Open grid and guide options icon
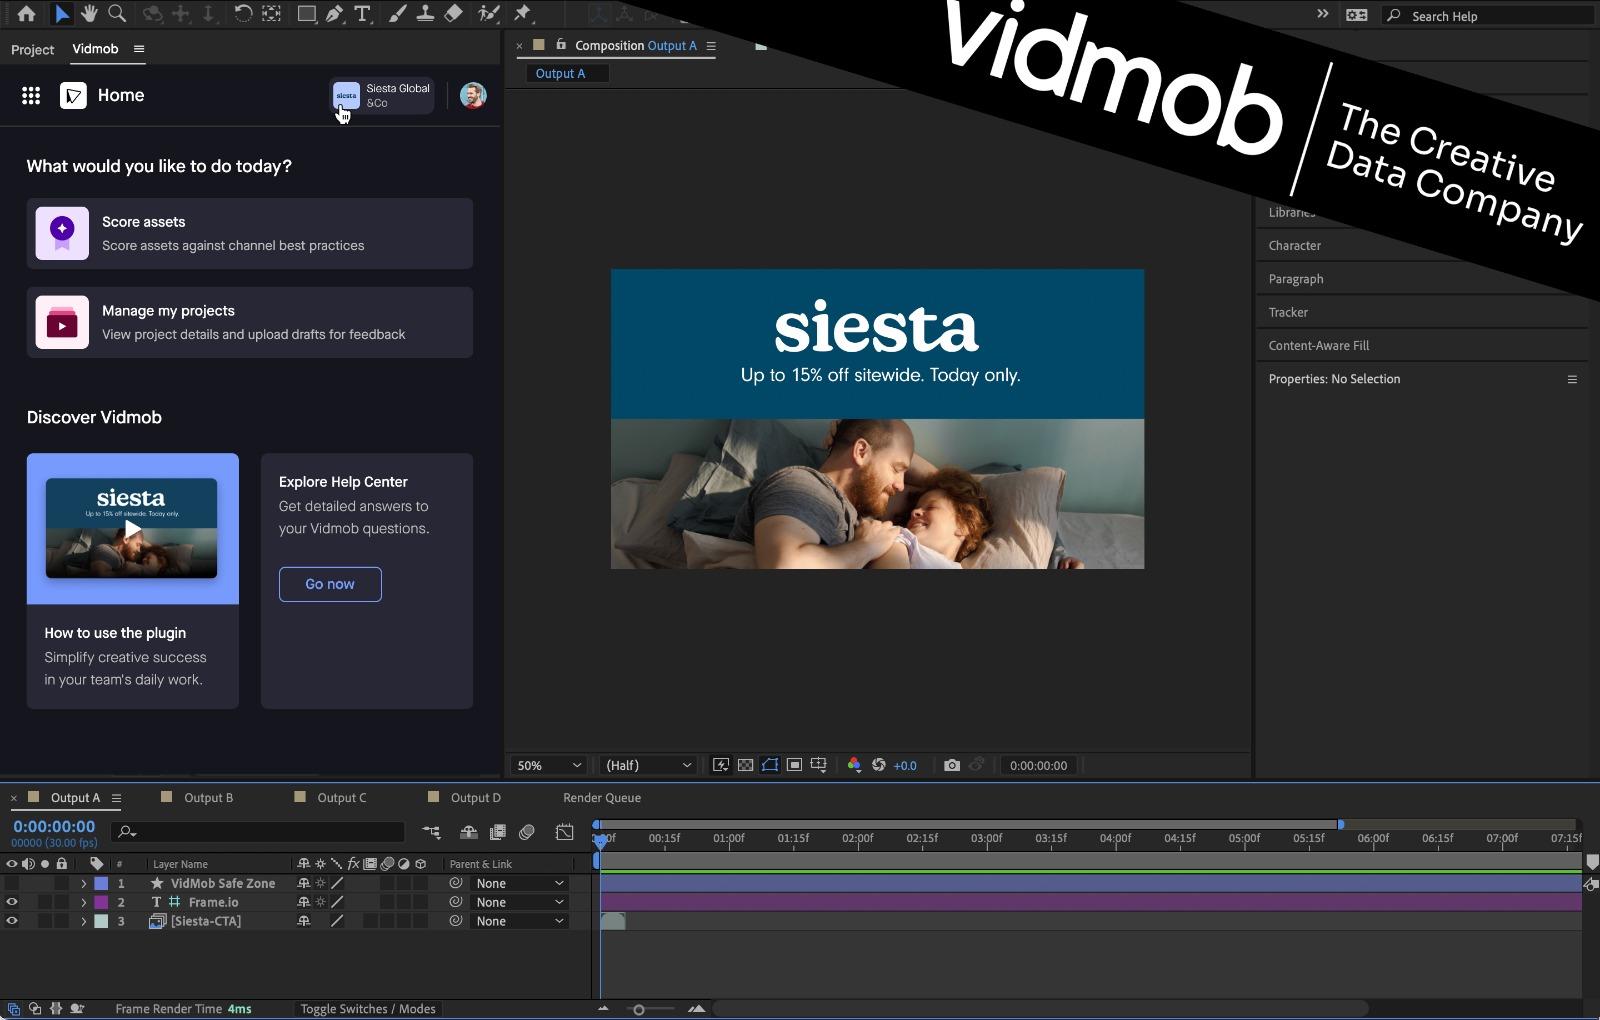Screen dimensions: 1600x1020 [818, 765]
